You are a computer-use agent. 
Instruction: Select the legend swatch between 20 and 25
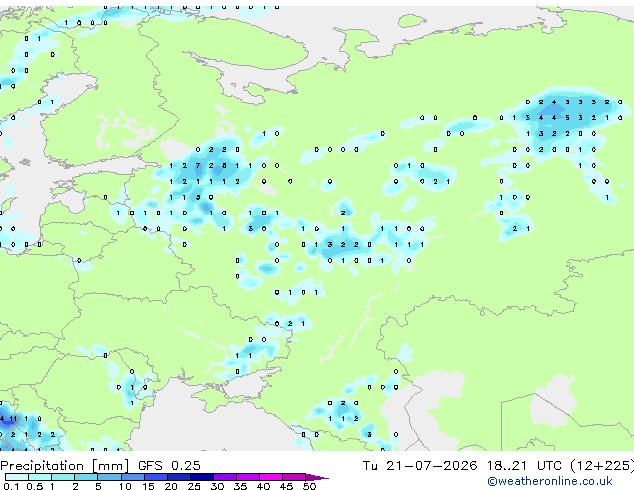coord(178,477)
